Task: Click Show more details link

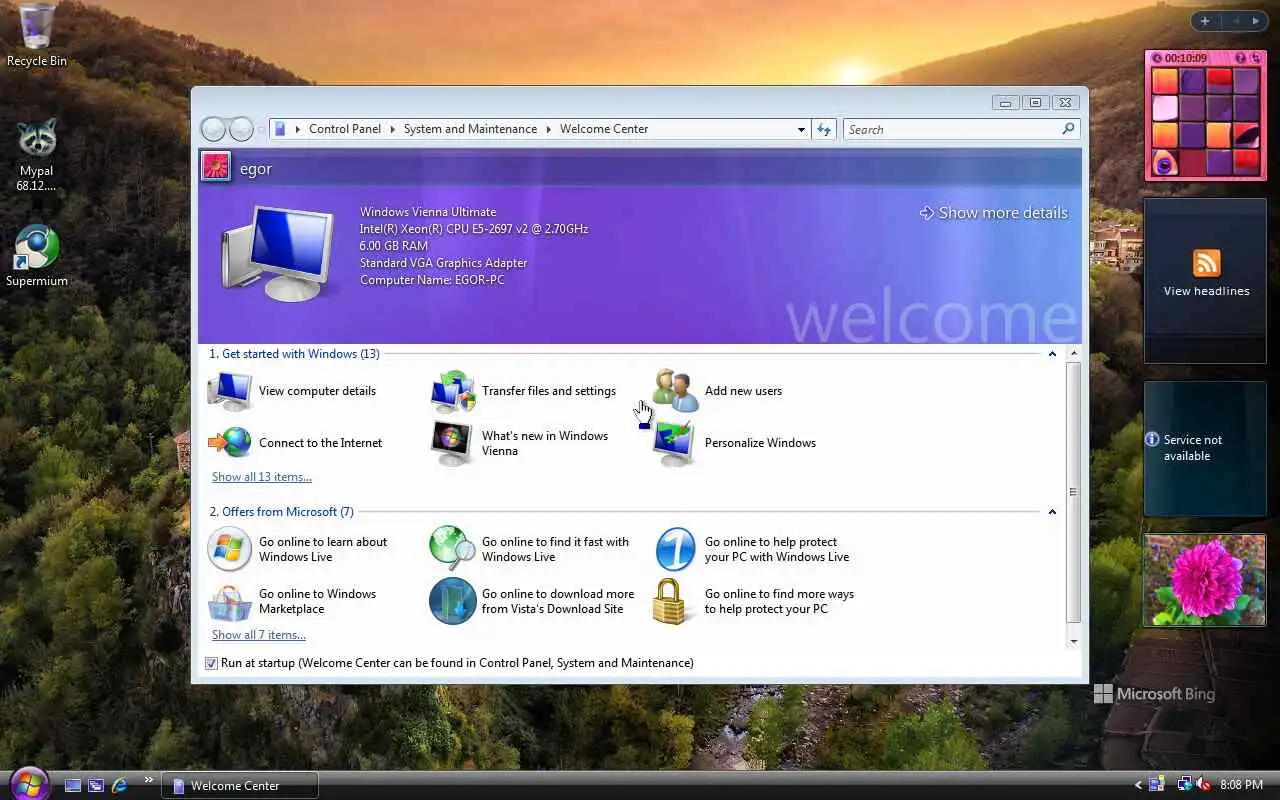Action: click(994, 213)
